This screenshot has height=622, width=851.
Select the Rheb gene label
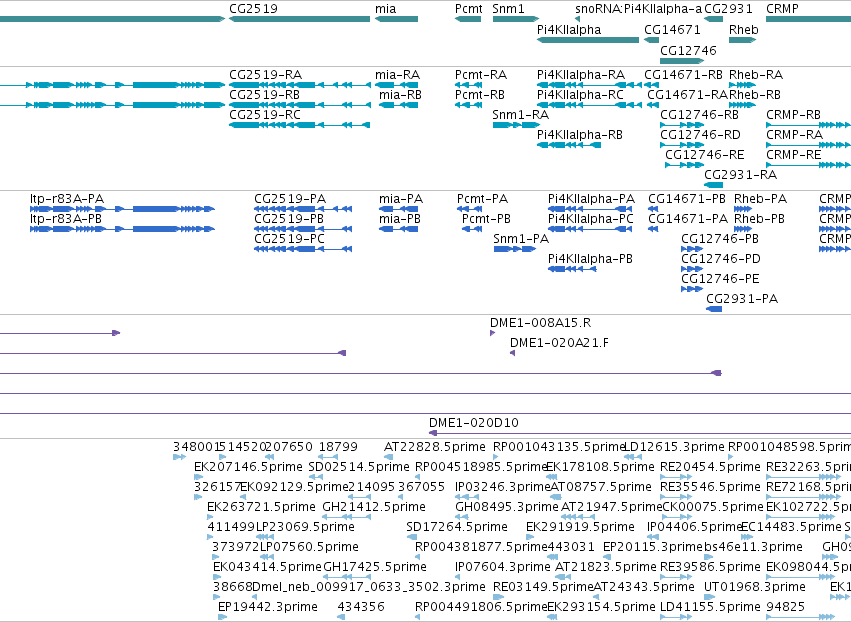743,30
